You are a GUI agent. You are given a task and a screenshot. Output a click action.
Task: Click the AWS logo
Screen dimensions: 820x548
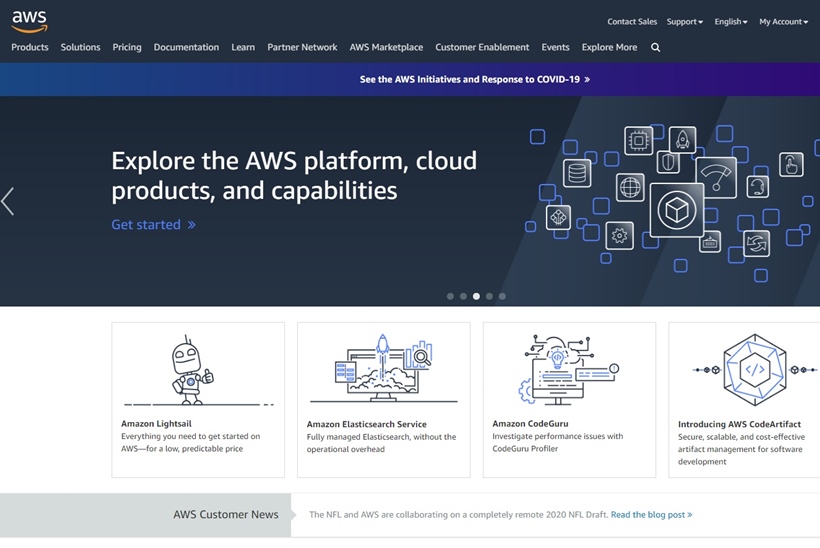30,21
